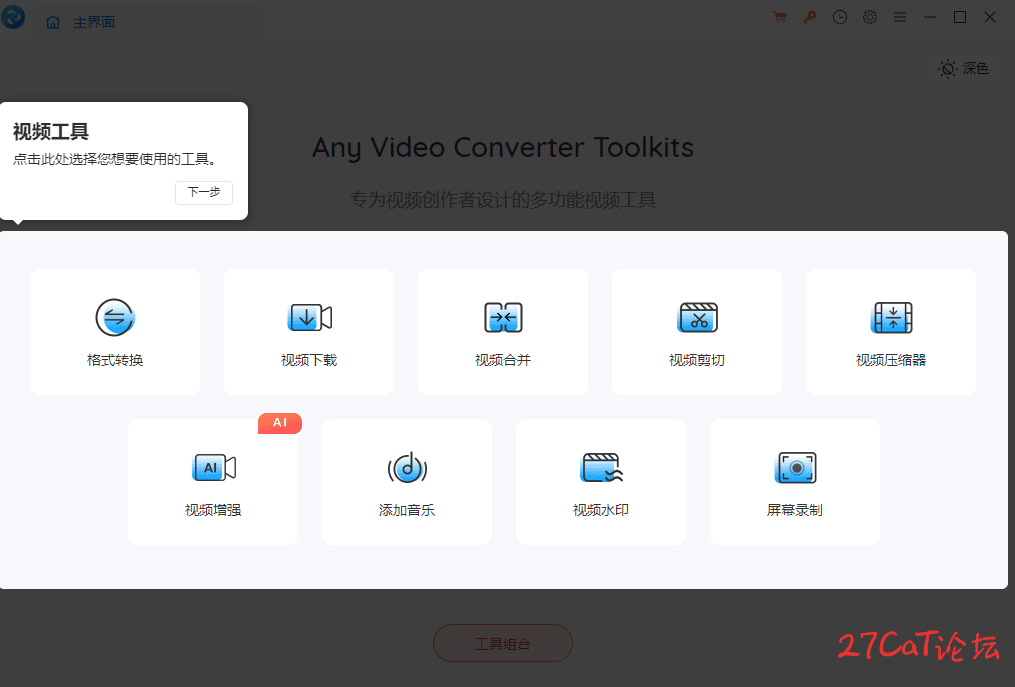Open the history clock icon

(840, 17)
